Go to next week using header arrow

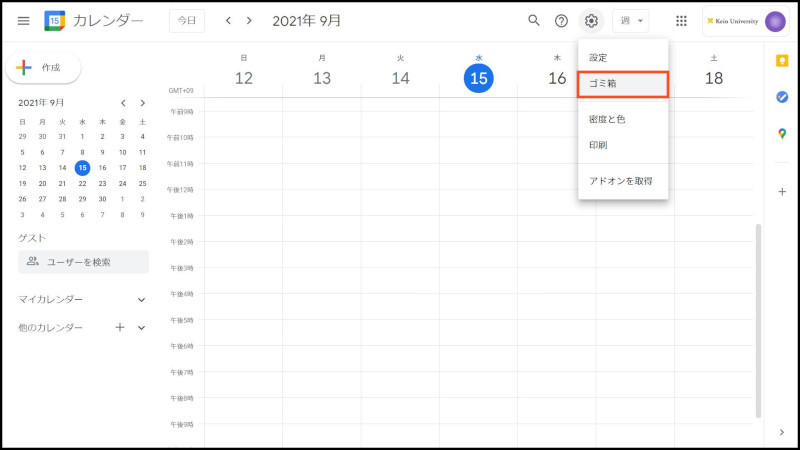249,20
